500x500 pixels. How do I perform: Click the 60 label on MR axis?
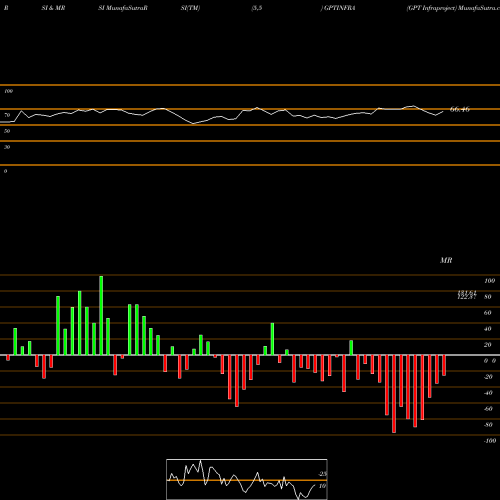point(488,313)
